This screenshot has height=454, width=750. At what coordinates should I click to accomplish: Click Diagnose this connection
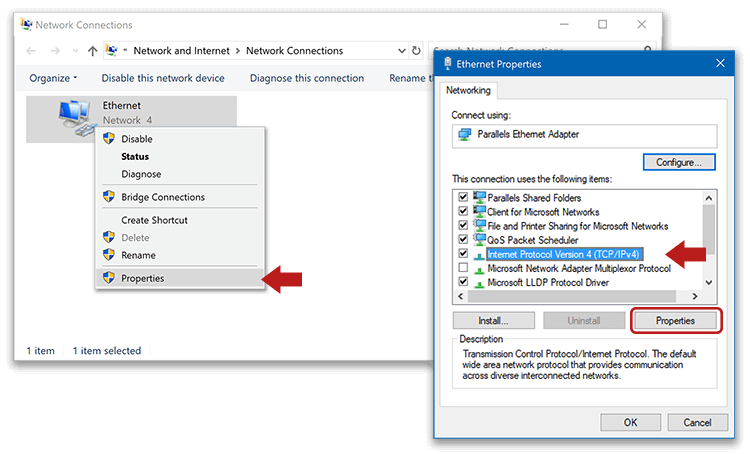tap(307, 78)
